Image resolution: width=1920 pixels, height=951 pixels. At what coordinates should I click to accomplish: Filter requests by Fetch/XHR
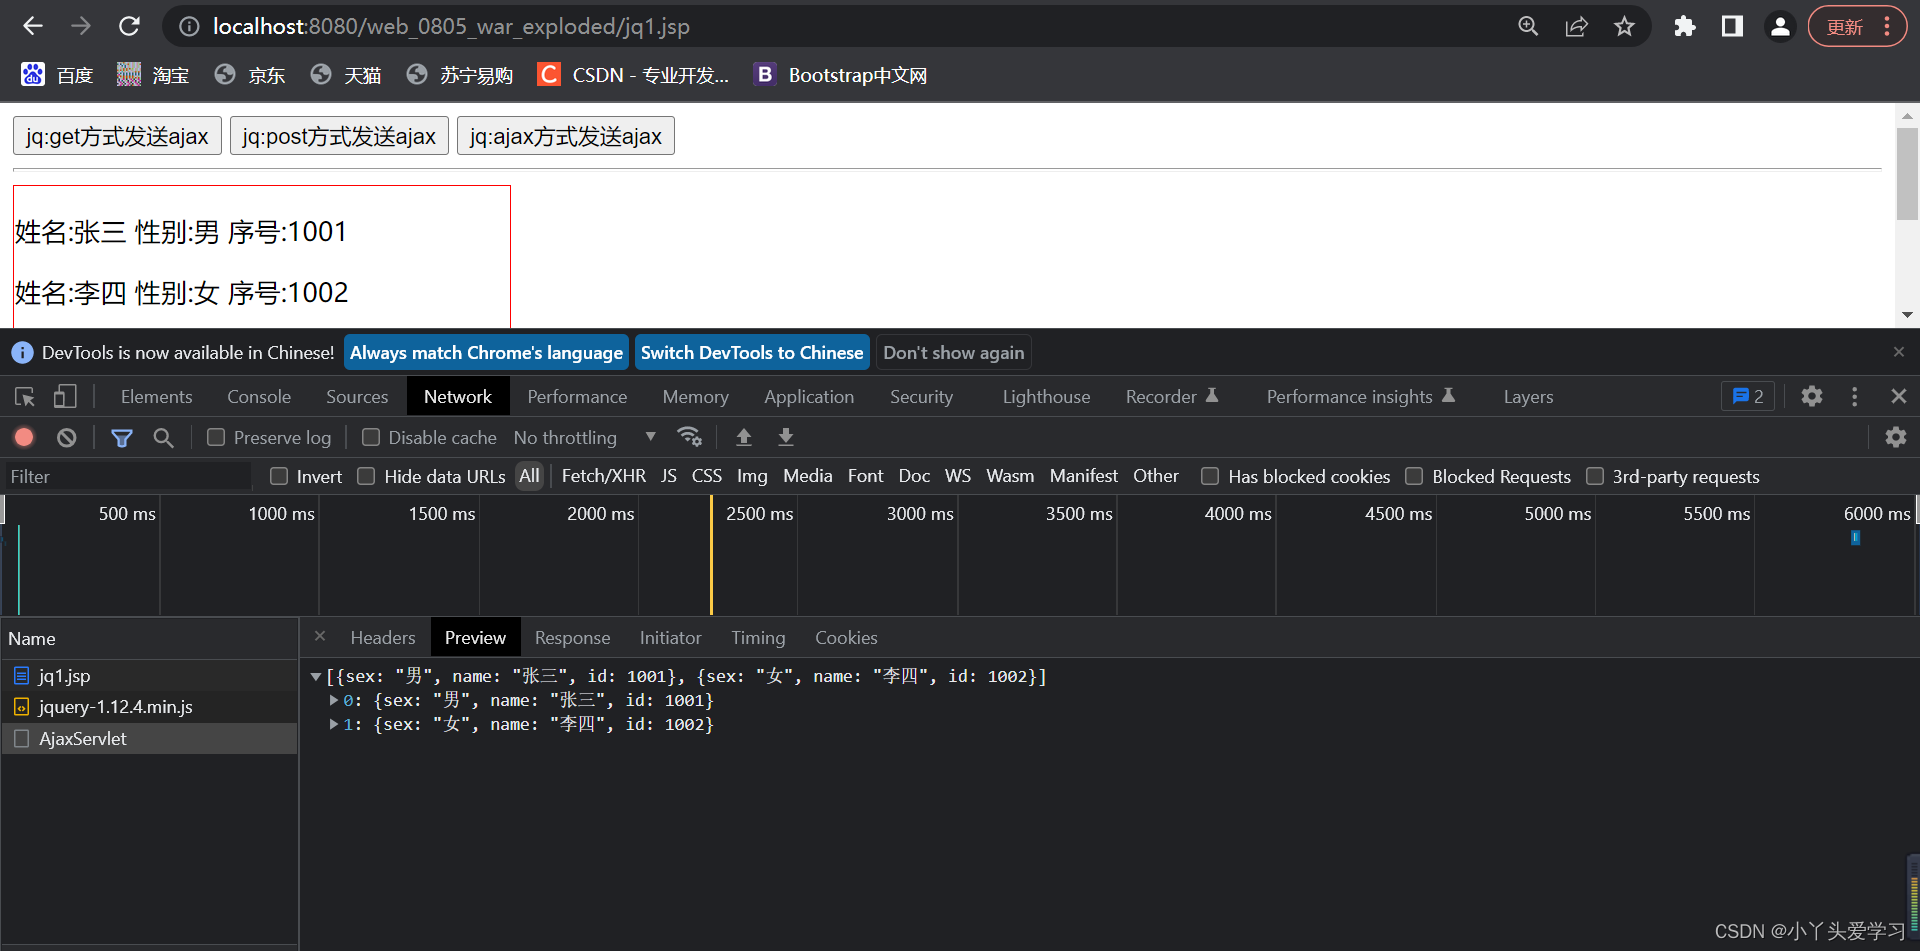pos(604,476)
